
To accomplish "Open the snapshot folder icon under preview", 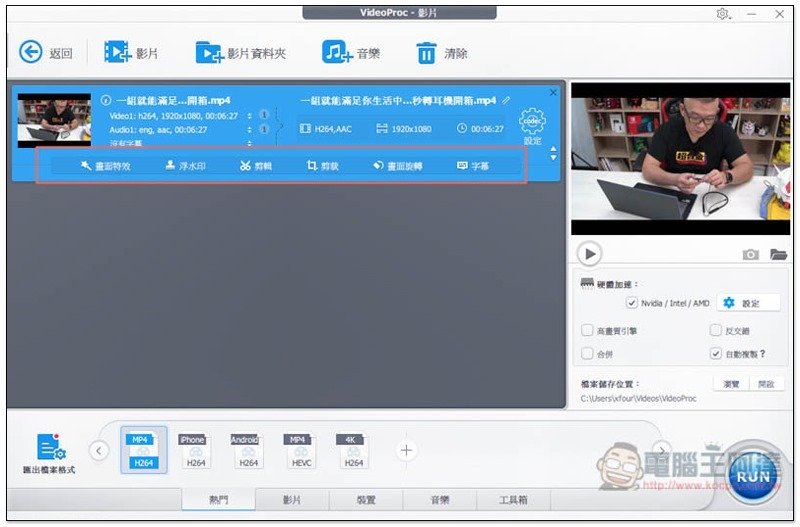I will click(x=778, y=254).
